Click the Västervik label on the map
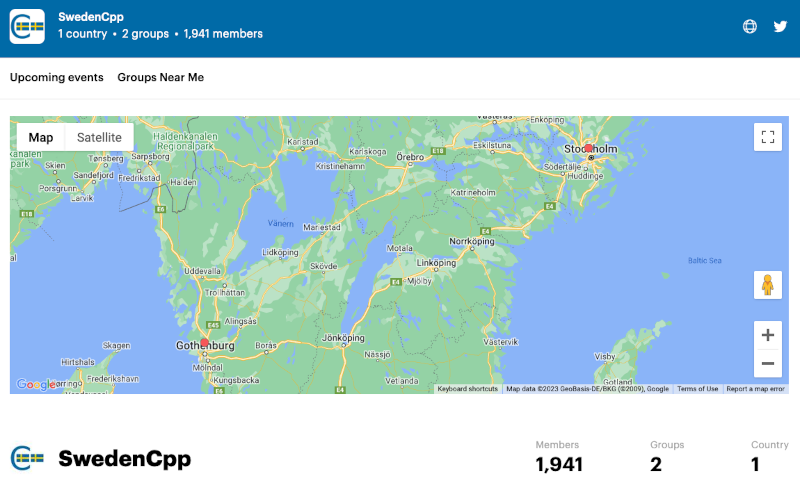The width and height of the screenshot is (800, 483). pos(501,342)
